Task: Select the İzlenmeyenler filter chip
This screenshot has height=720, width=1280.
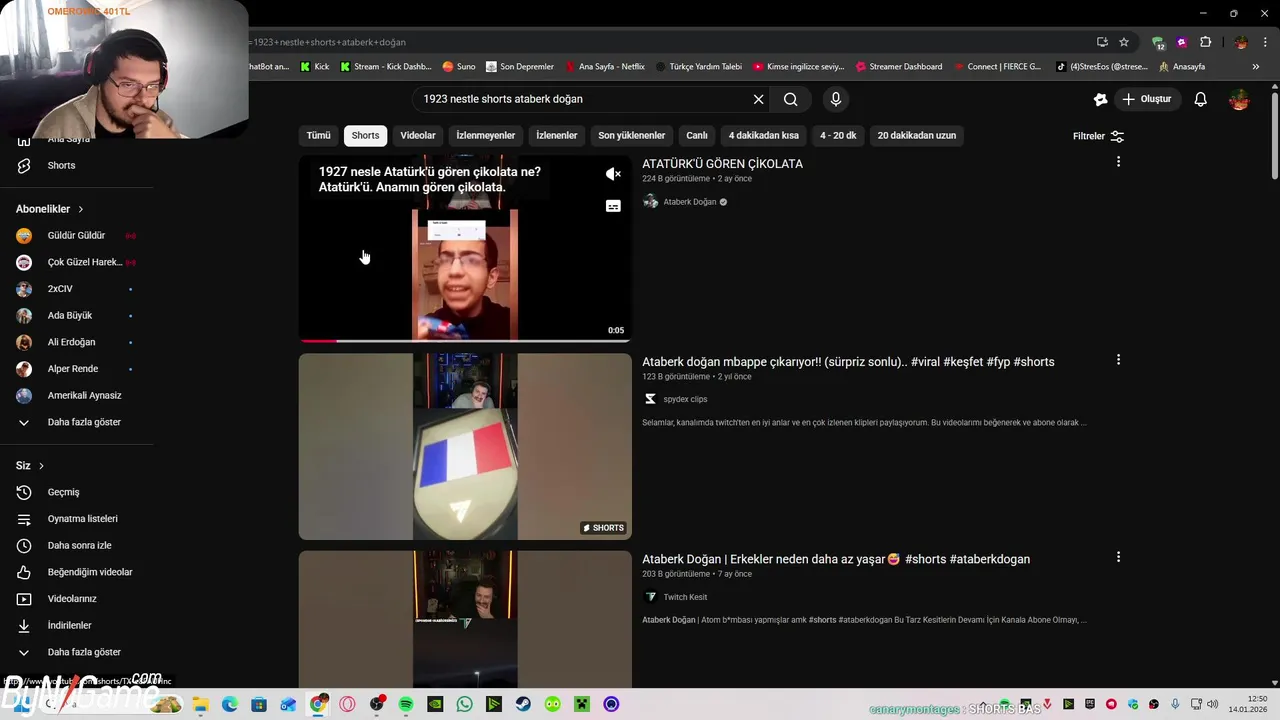Action: (x=486, y=136)
